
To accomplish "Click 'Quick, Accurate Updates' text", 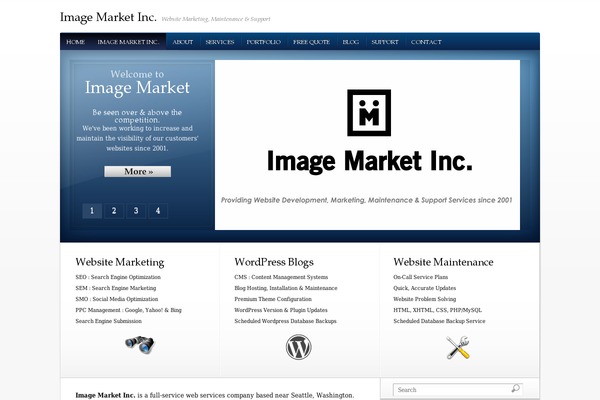I will (424, 288).
